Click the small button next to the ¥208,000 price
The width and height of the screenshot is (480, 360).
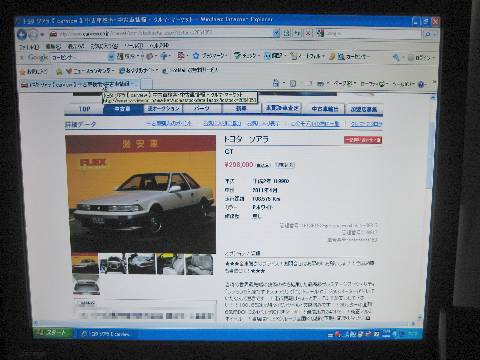pyautogui.click(x=285, y=165)
